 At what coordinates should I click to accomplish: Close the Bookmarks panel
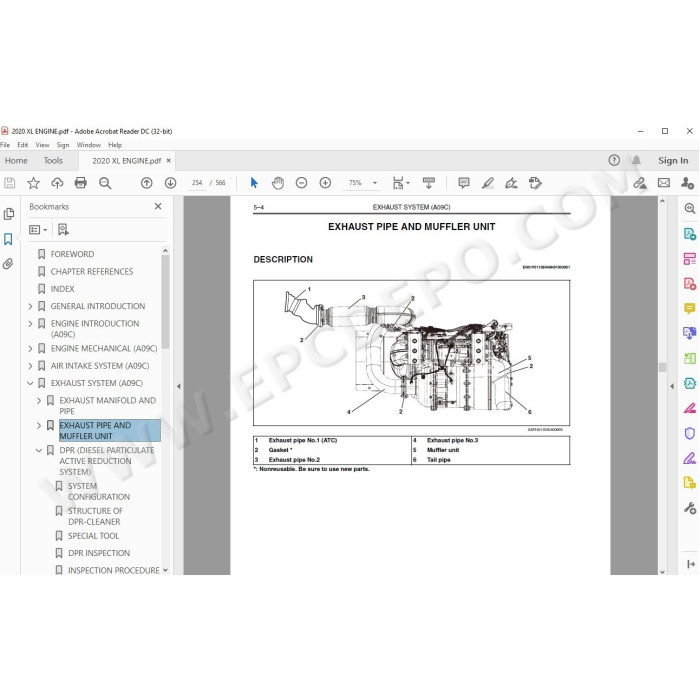(x=158, y=206)
